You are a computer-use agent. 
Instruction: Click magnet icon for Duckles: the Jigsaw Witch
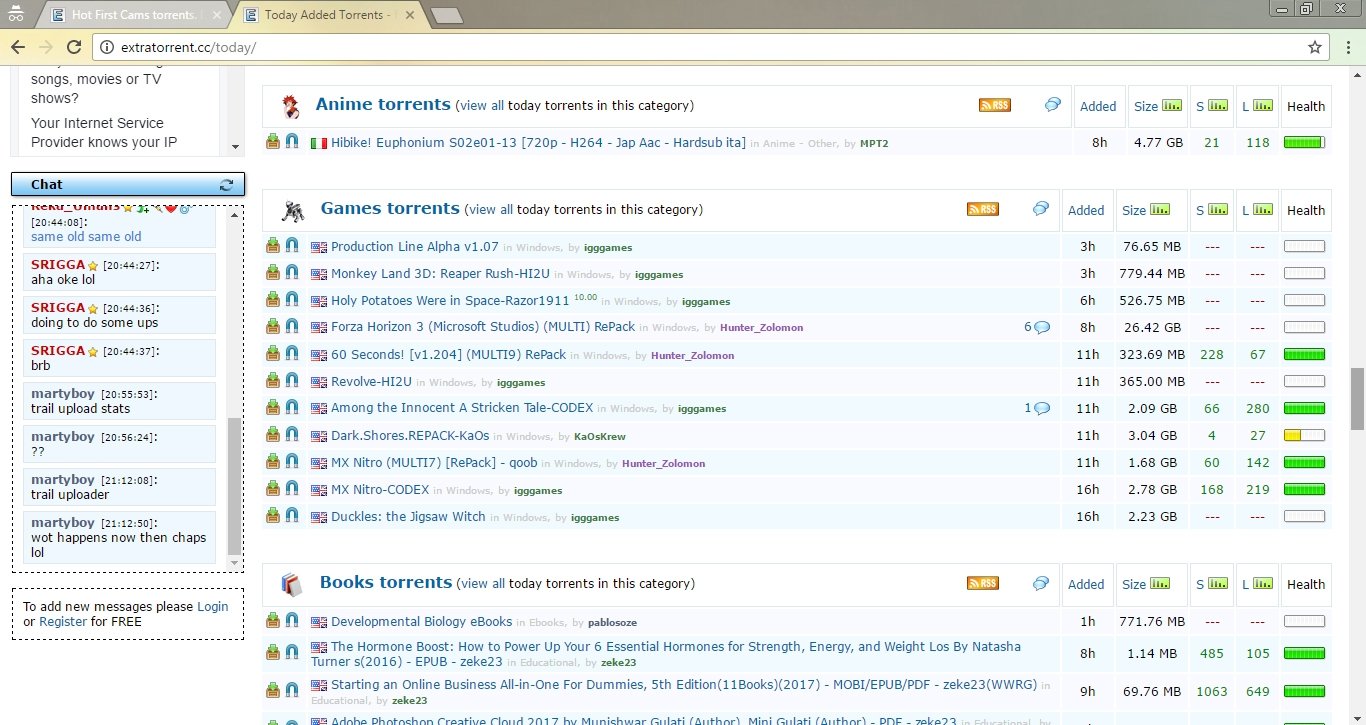pyautogui.click(x=292, y=515)
